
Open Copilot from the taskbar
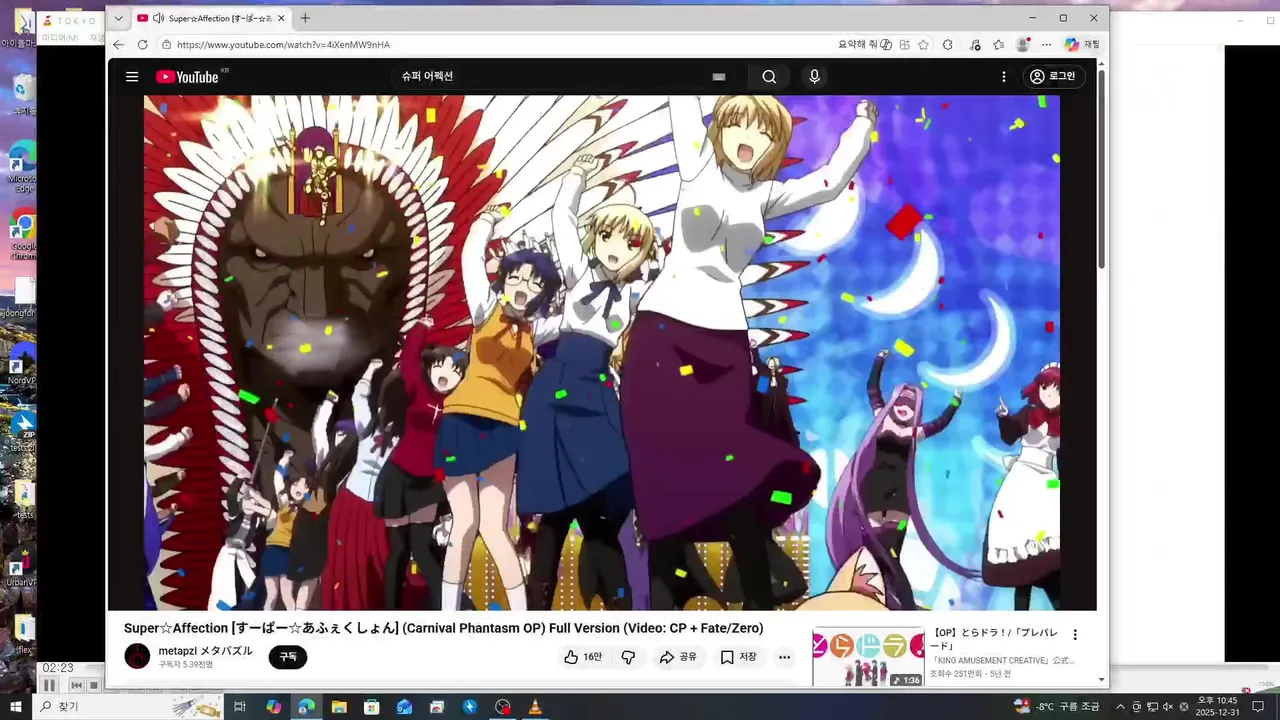tap(273, 707)
